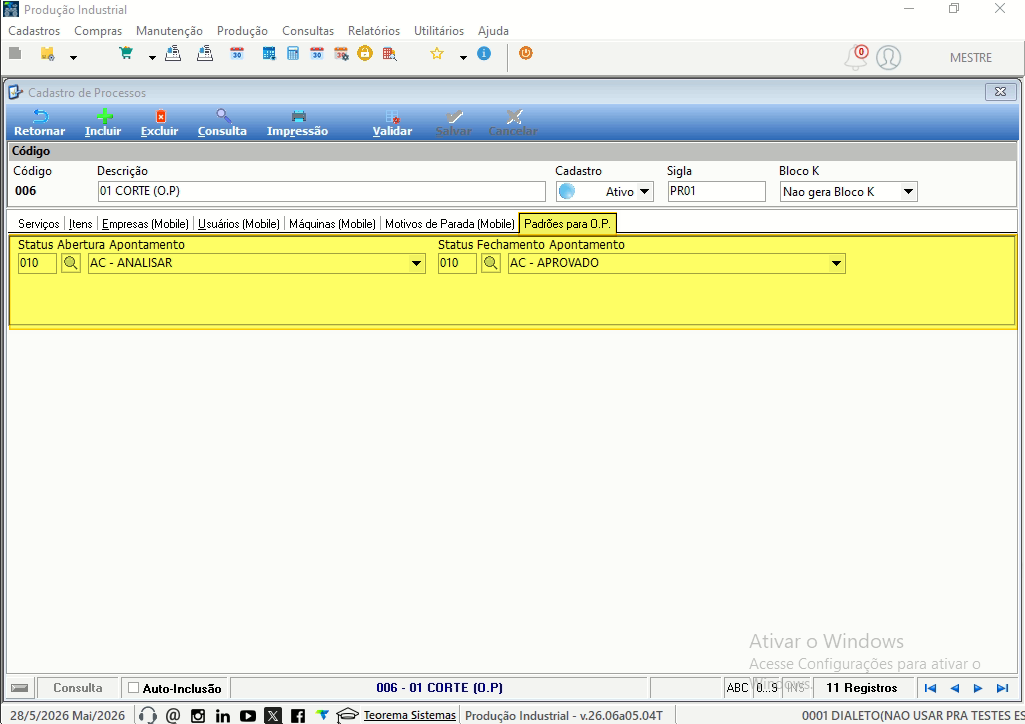Viewport: 1025px width, 724px height.
Task: Click the user profile avatar icon
Action: tap(888, 58)
